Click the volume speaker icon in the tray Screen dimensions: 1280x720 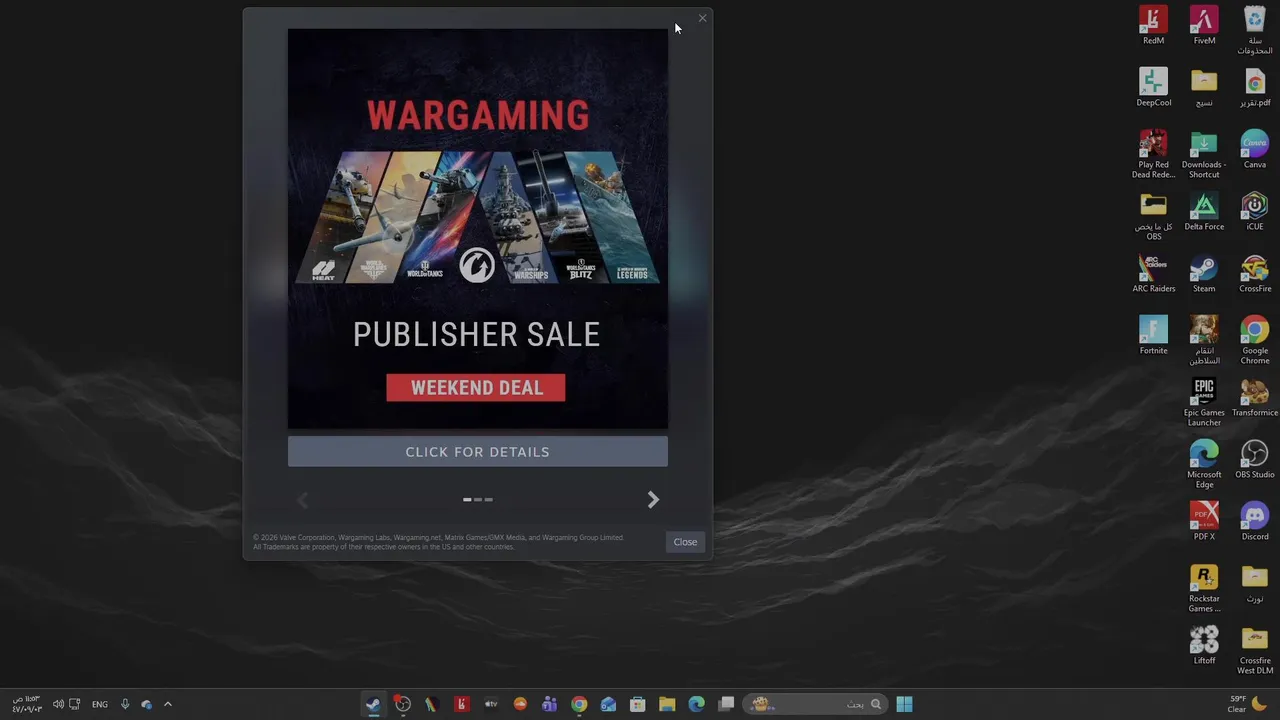(x=58, y=704)
